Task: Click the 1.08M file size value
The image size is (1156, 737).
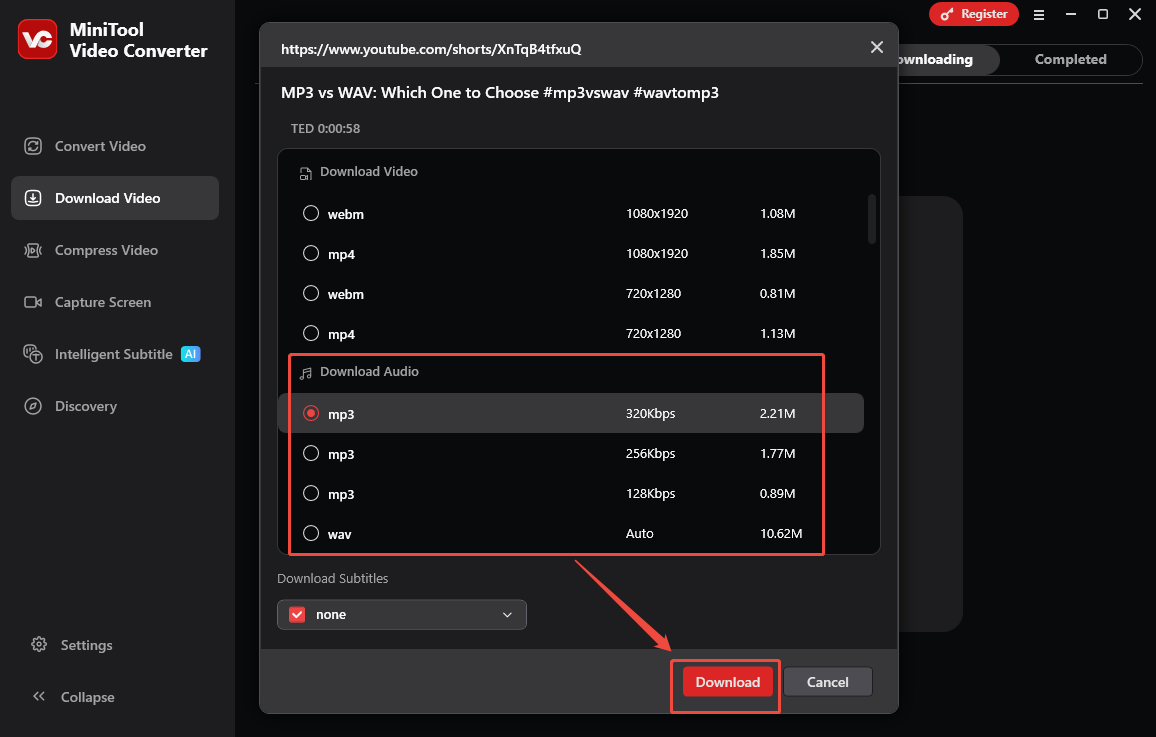Action: tap(777, 213)
